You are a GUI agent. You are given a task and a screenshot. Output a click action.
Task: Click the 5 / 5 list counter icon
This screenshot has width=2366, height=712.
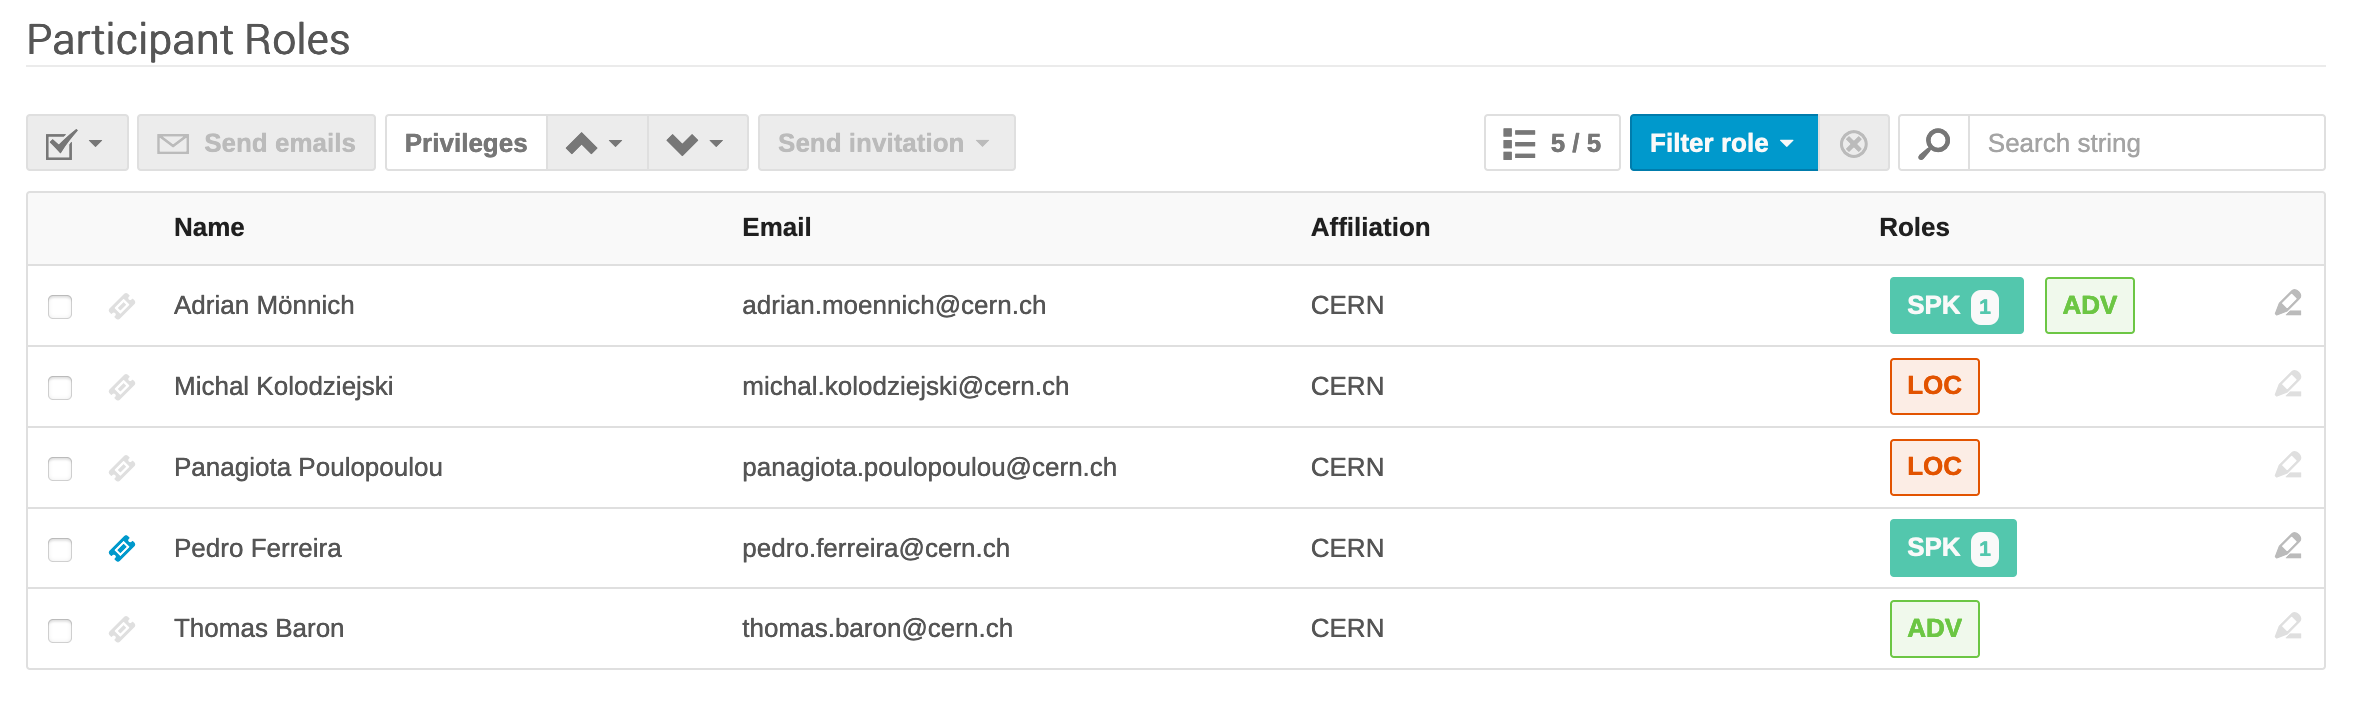[1552, 143]
